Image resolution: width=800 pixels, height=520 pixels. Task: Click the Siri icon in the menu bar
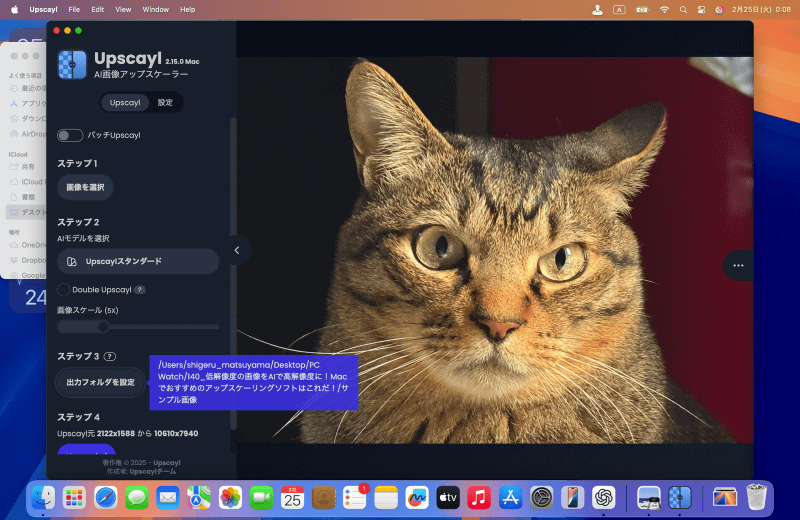(x=719, y=9)
